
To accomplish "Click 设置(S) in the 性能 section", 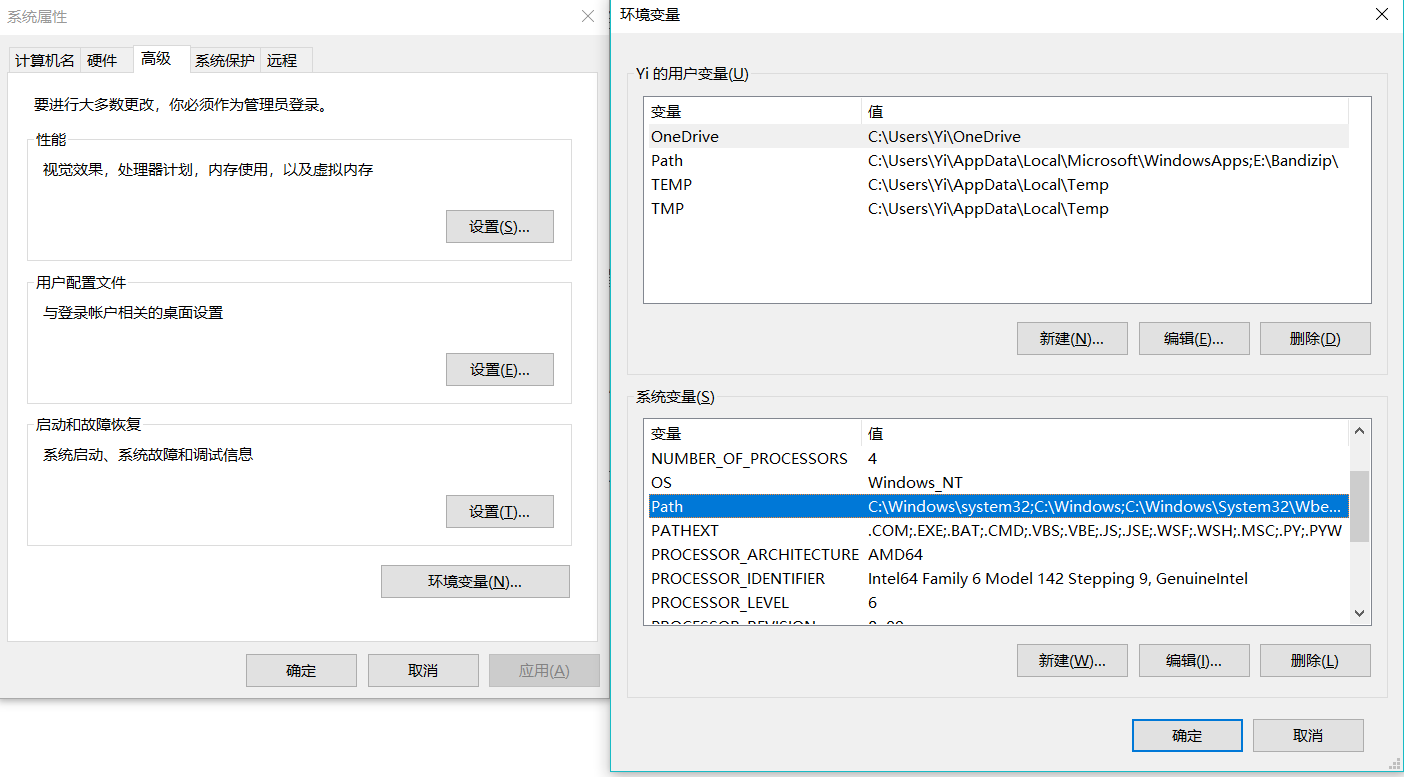I will click(x=499, y=227).
